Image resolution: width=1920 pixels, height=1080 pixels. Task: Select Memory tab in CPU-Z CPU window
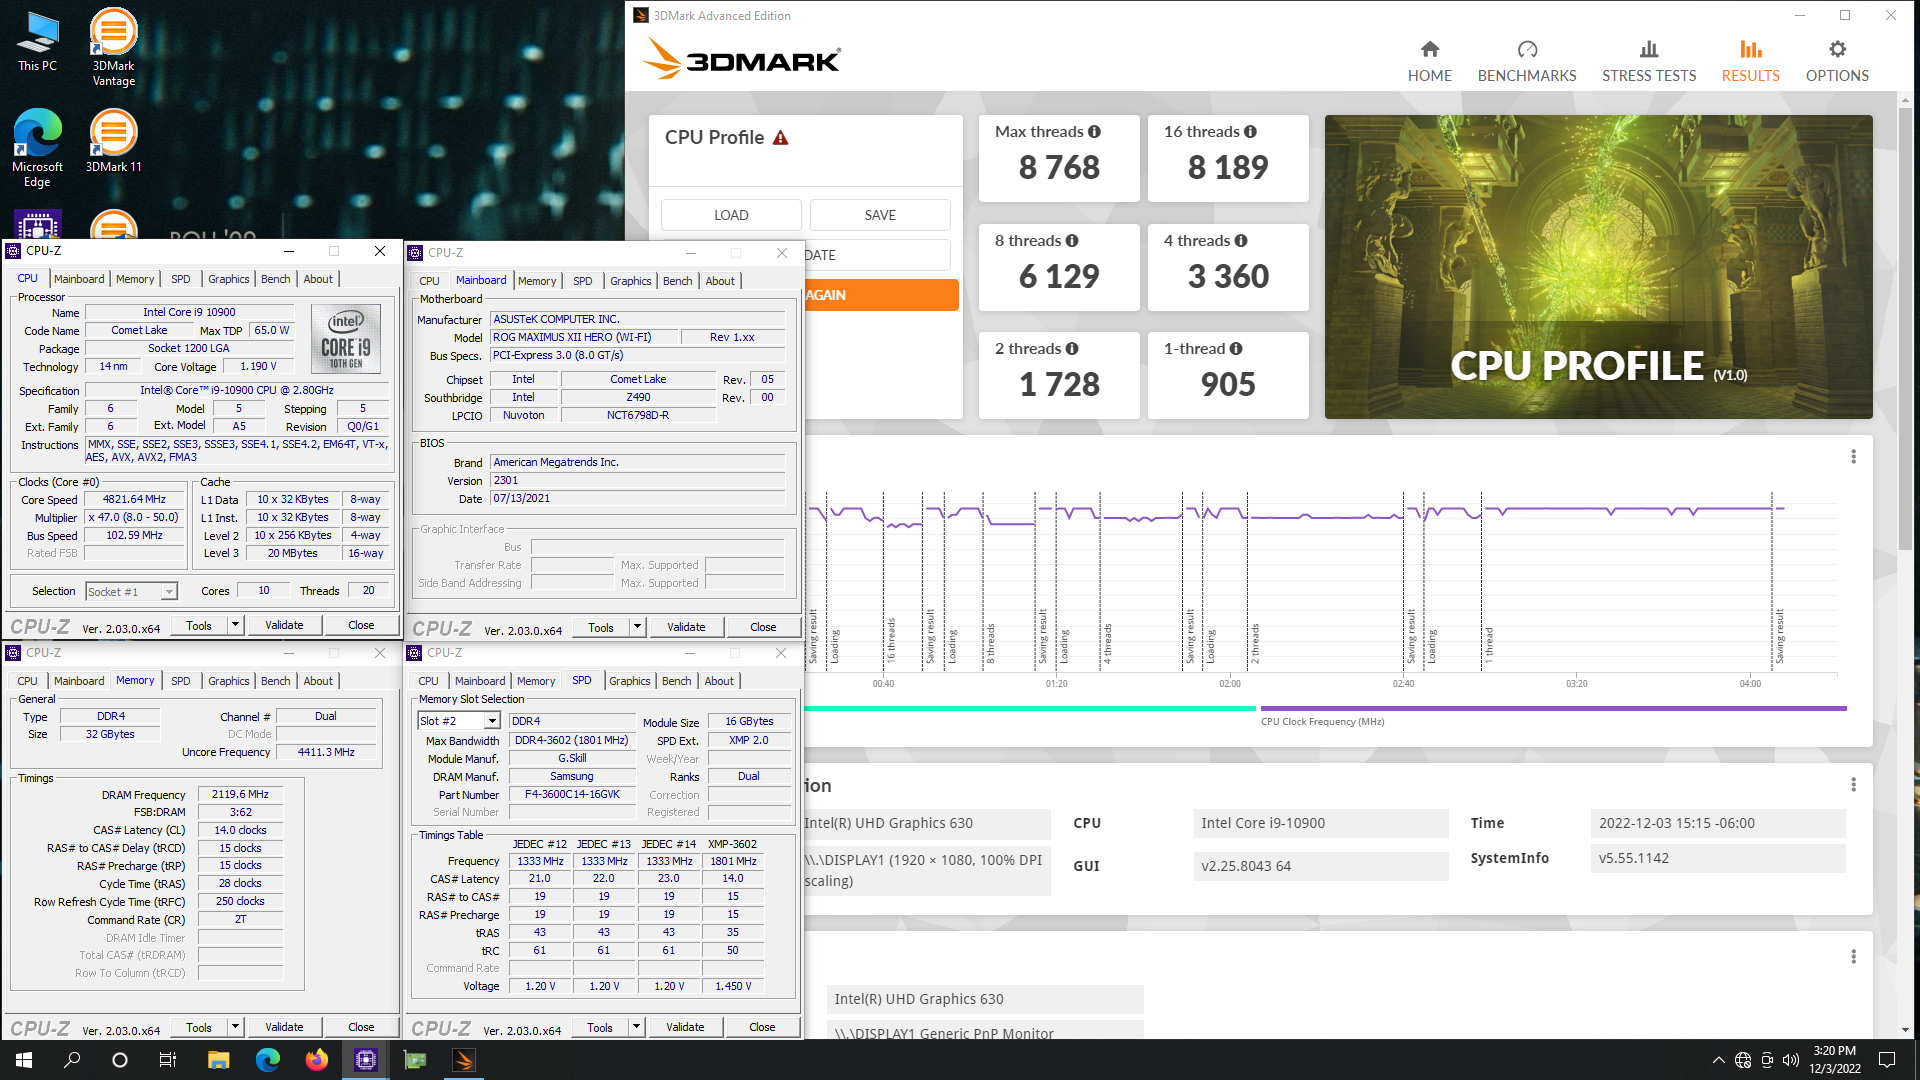click(135, 279)
